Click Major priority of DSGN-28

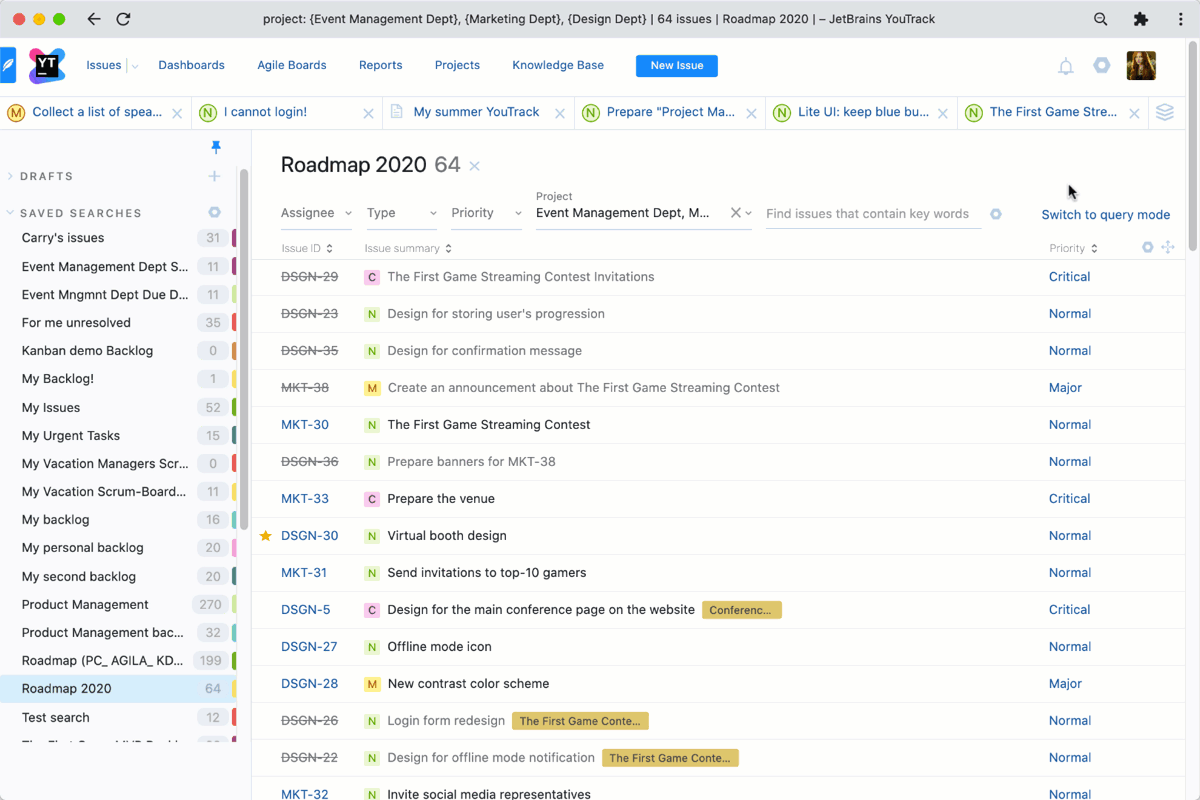tap(1065, 684)
